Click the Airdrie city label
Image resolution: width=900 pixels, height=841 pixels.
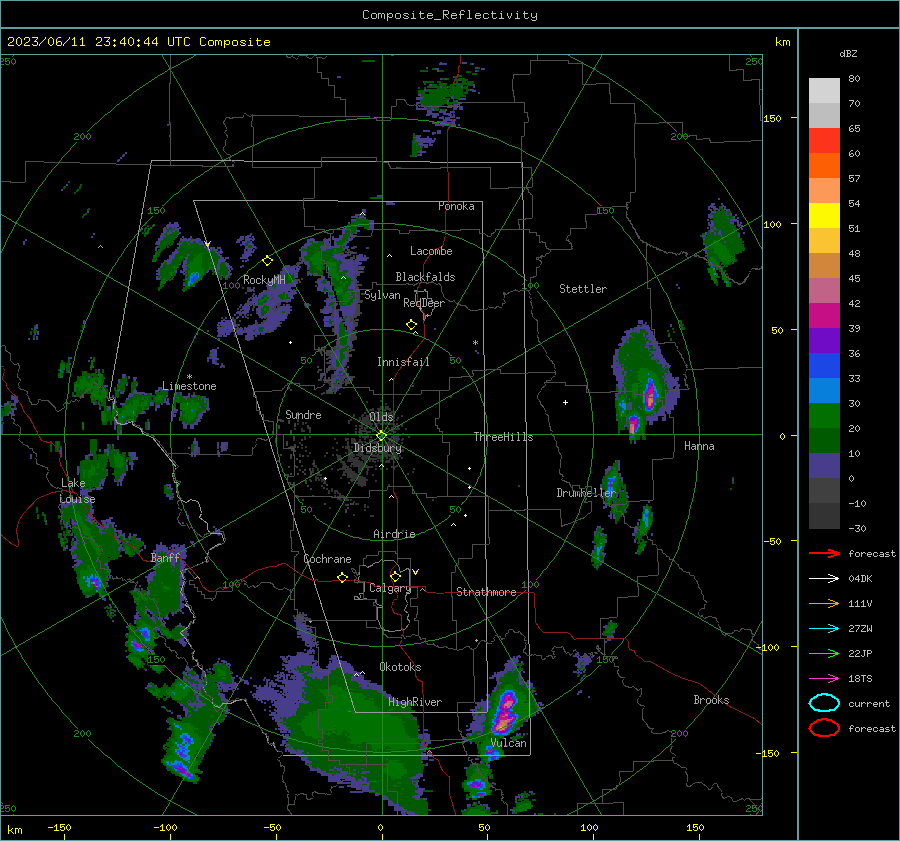(x=394, y=534)
